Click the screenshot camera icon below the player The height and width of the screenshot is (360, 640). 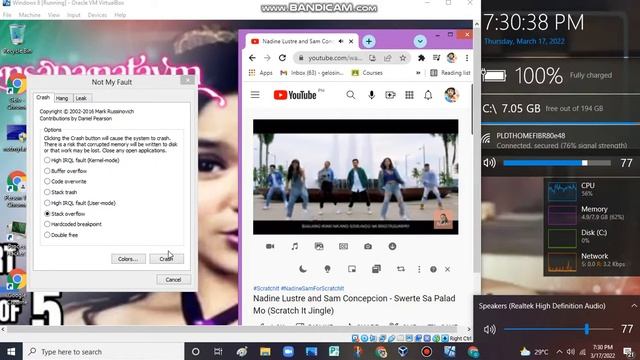368,247
